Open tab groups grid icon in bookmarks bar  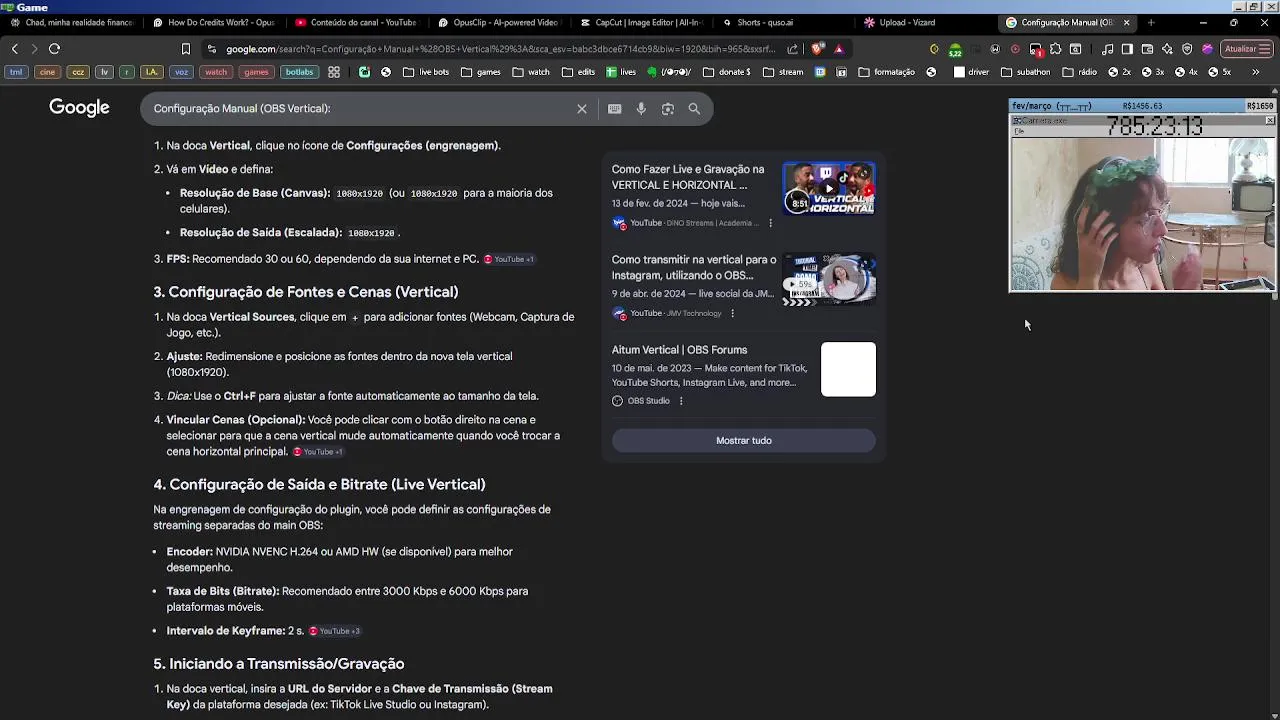point(334,72)
